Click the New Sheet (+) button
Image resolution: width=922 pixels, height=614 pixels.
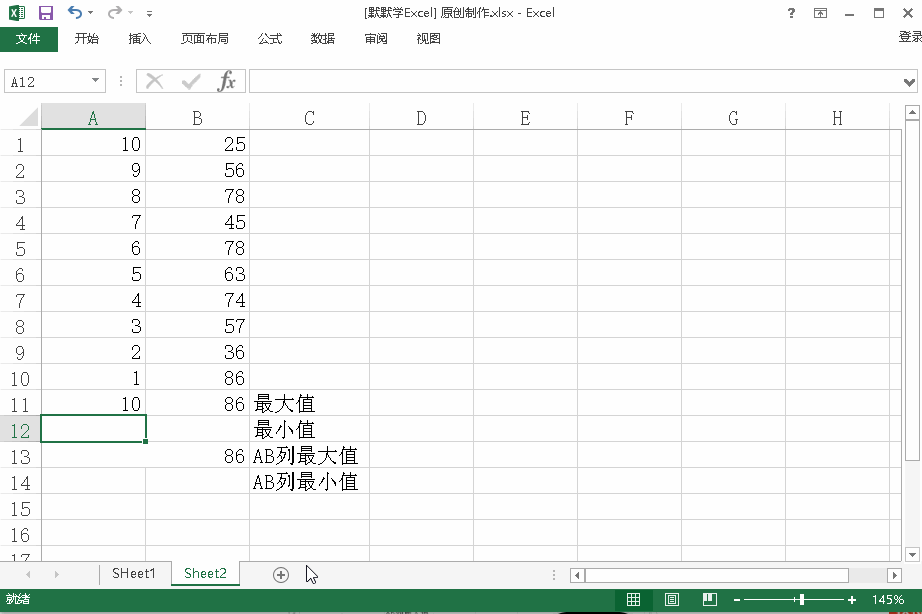point(280,574)
